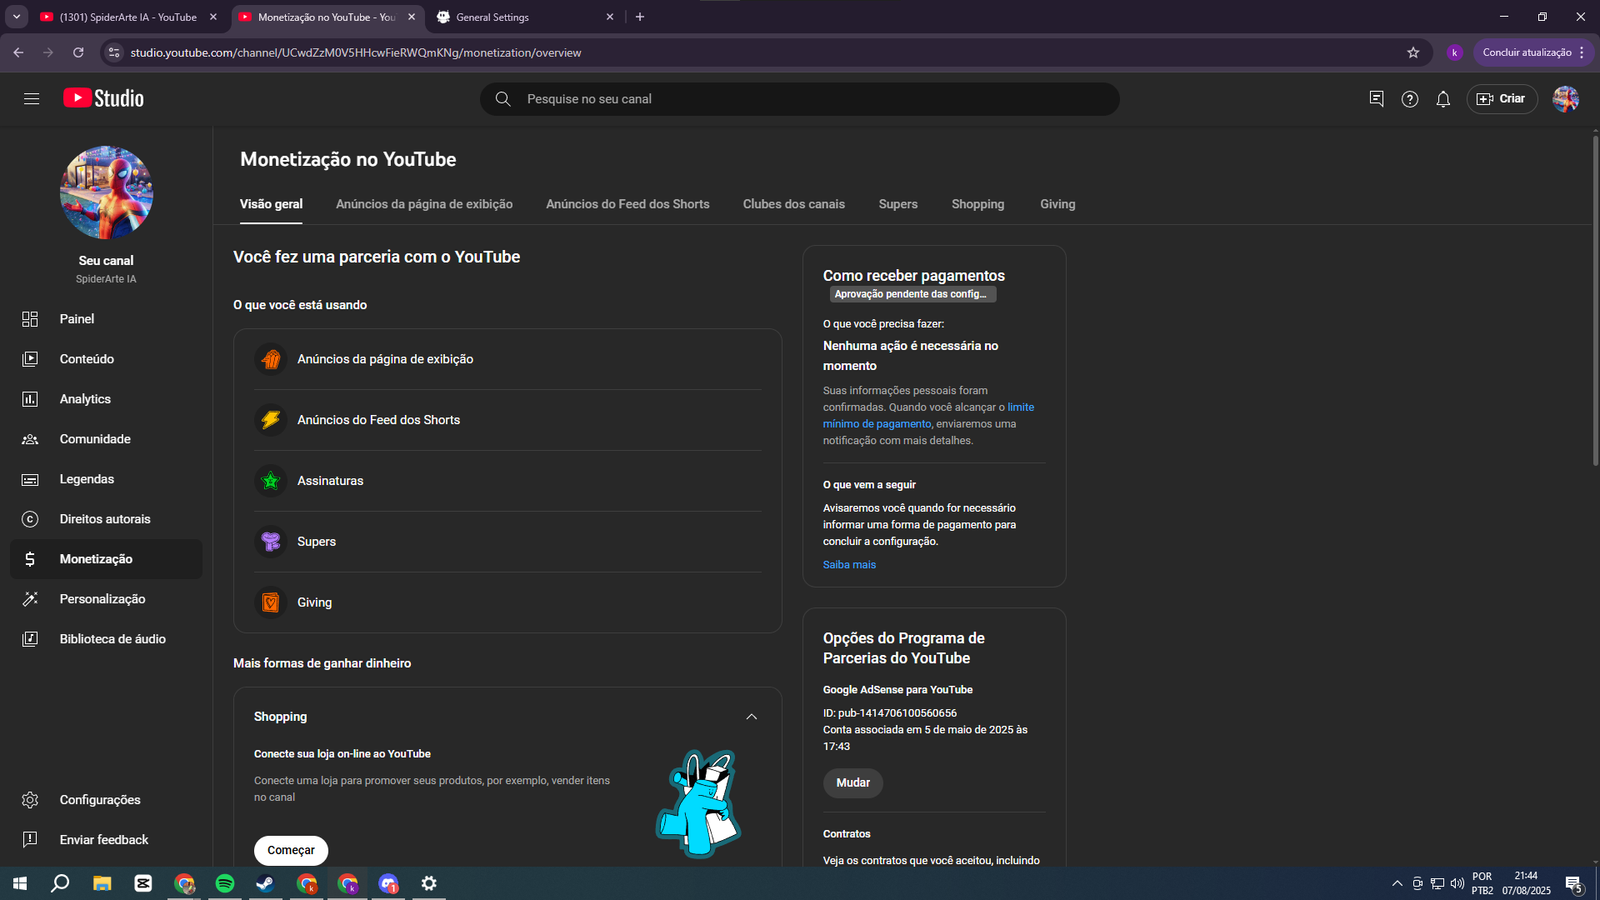Select Anúncios do Feed dos Shorts row
The width and height of the screenshot is (1600, 900).
(508, 420)
